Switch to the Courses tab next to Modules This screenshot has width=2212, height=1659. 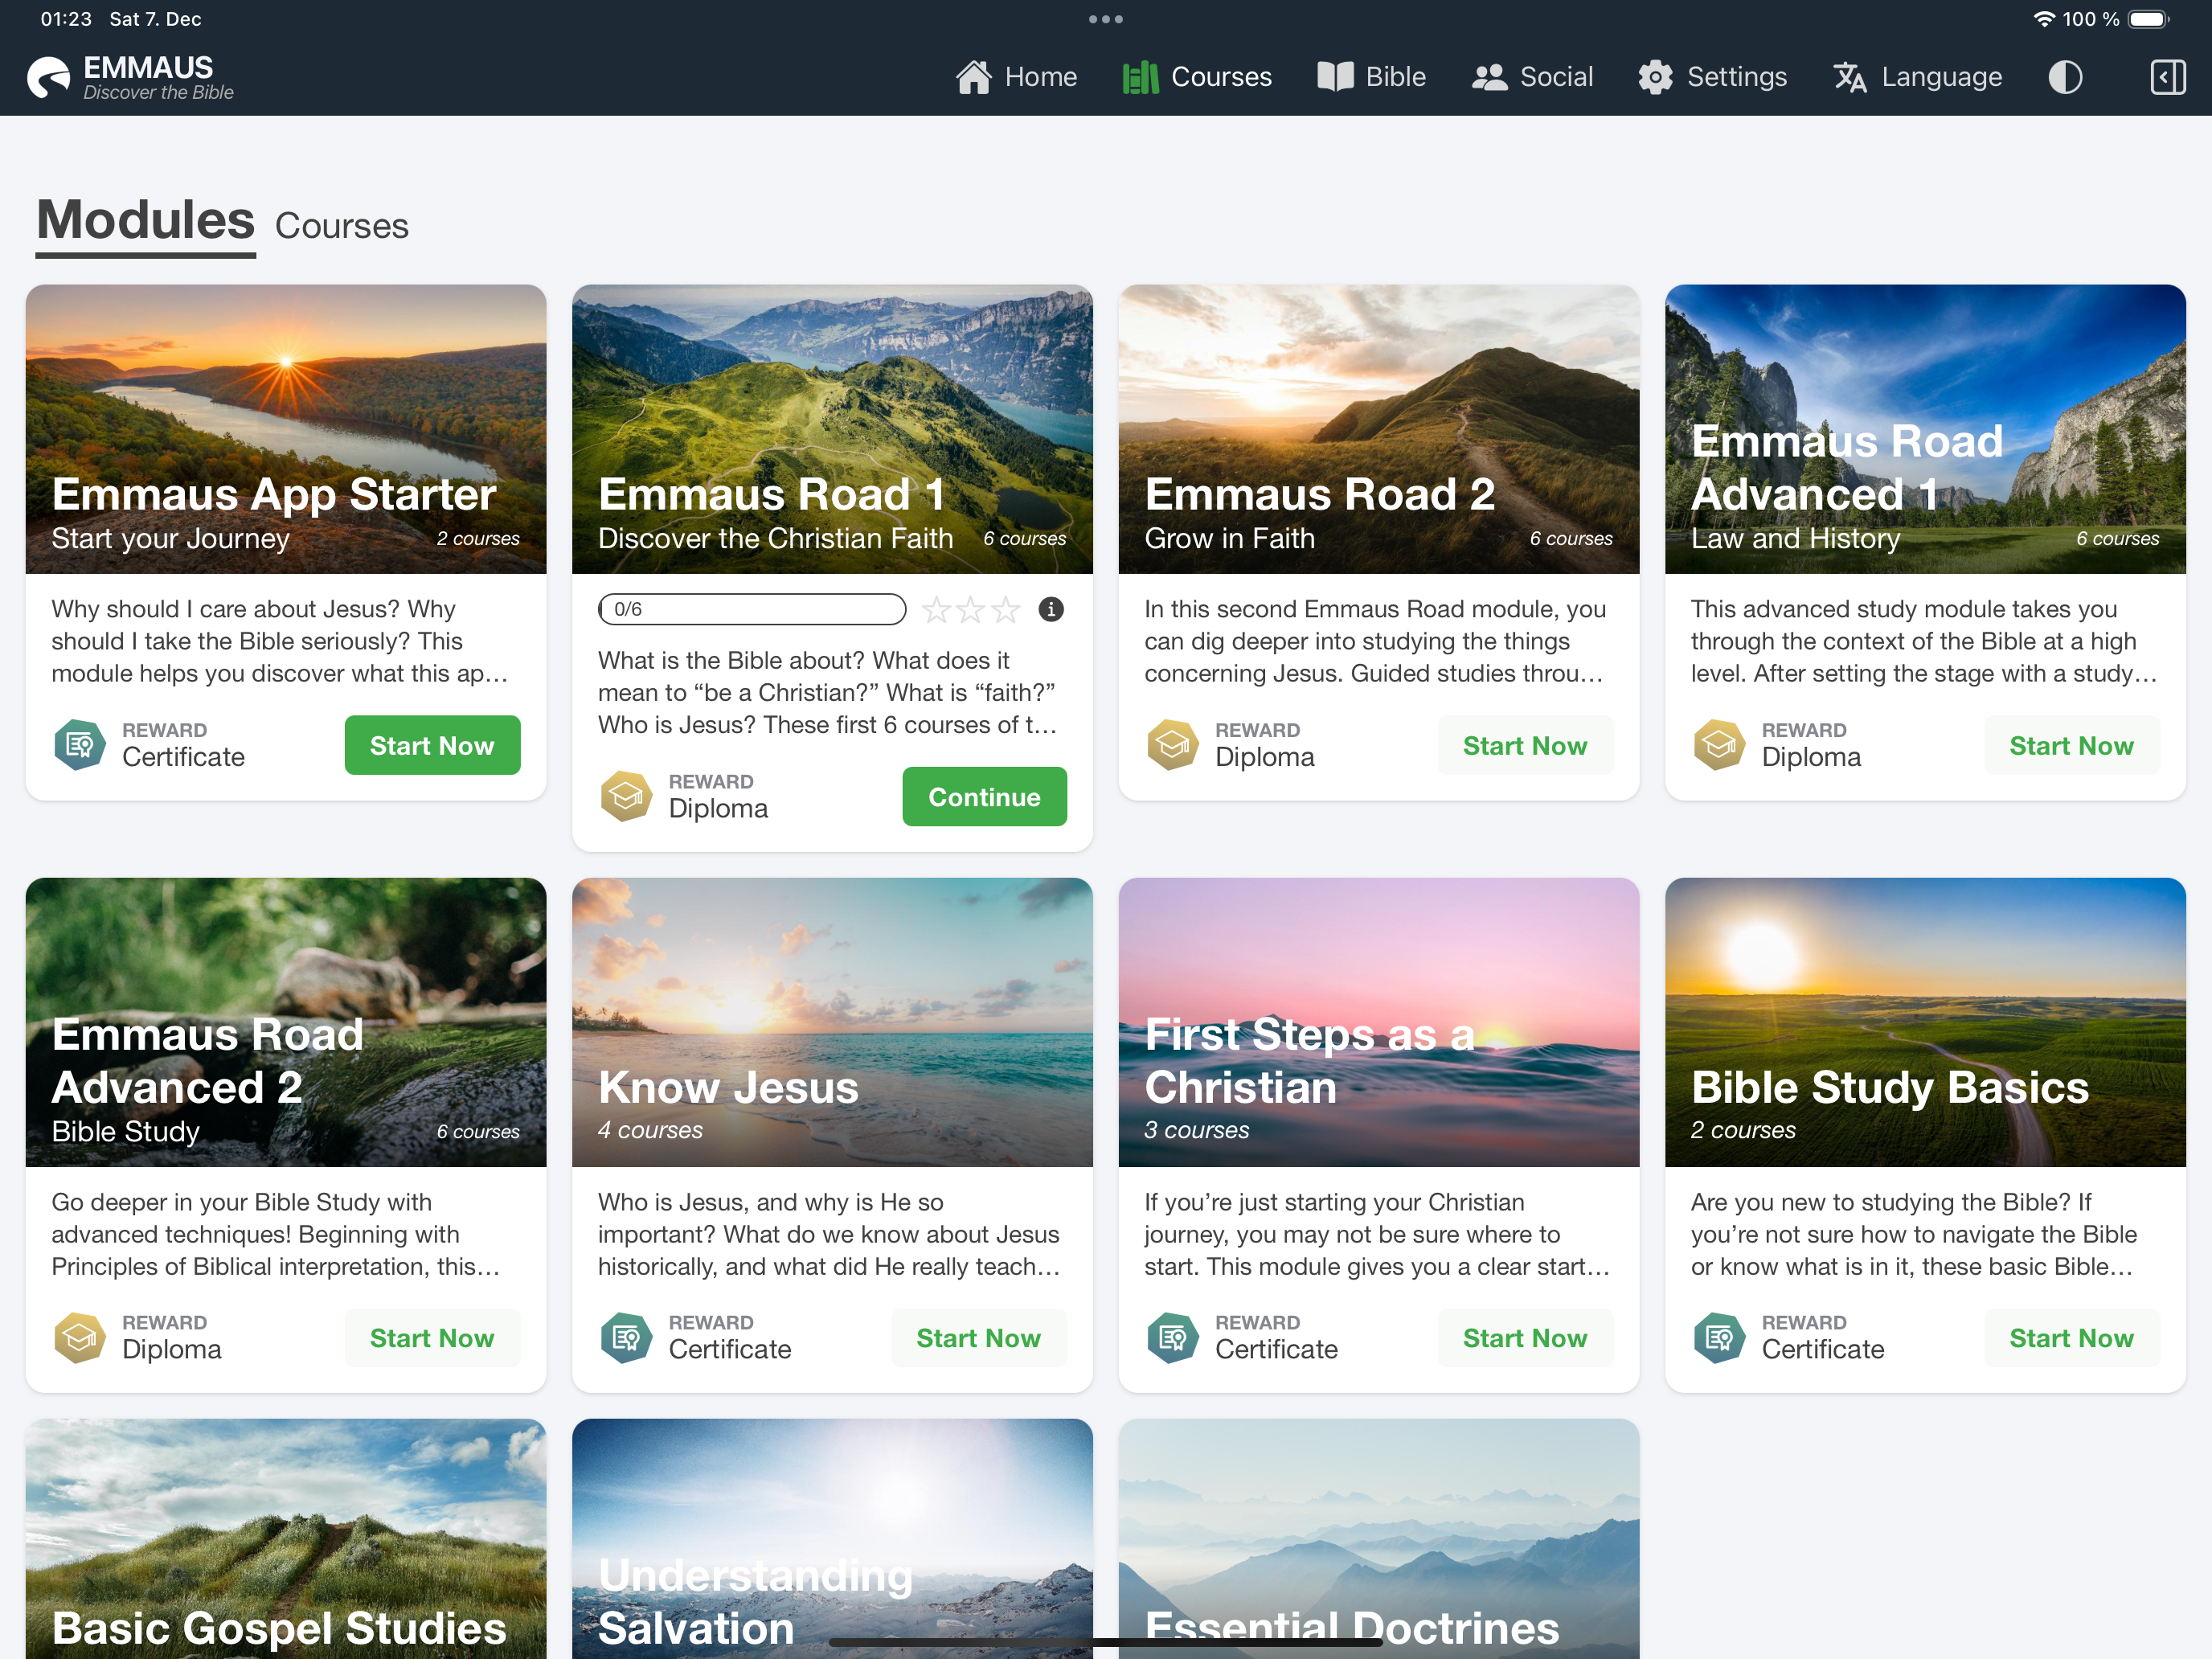coord(341,226)
